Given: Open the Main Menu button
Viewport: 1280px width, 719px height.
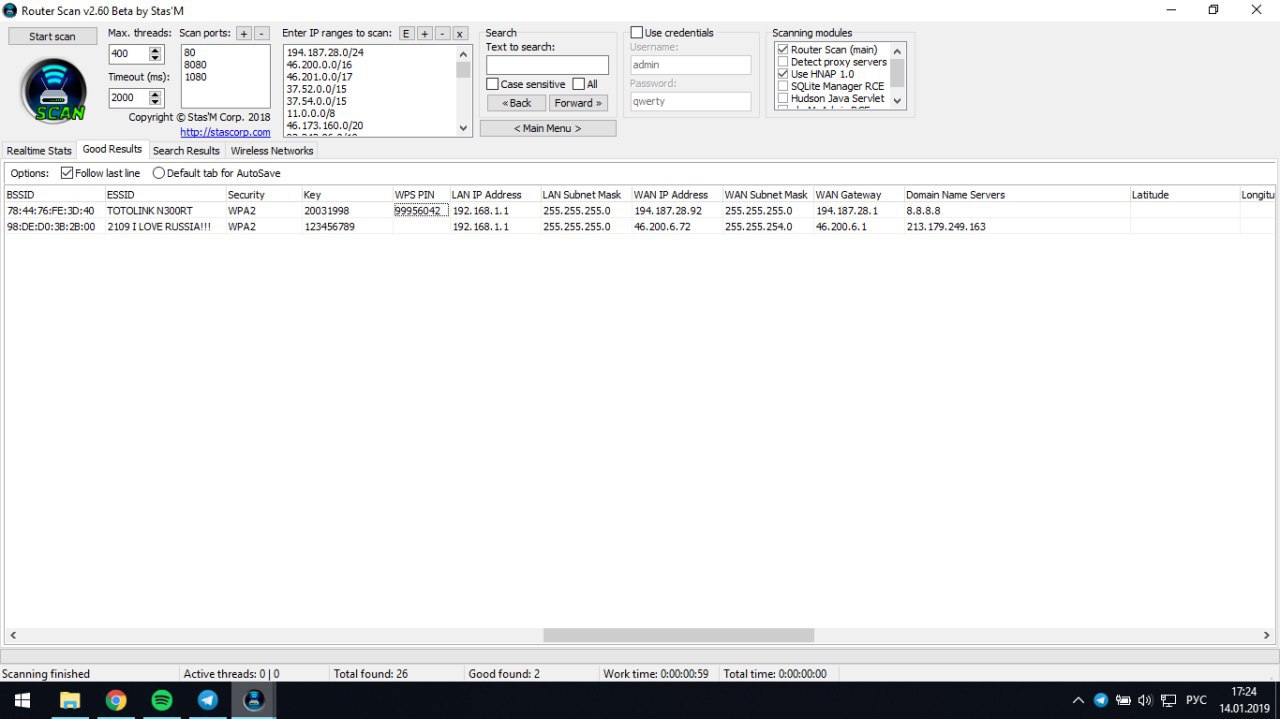Looking at the screenshot, I should coord(548,128).
